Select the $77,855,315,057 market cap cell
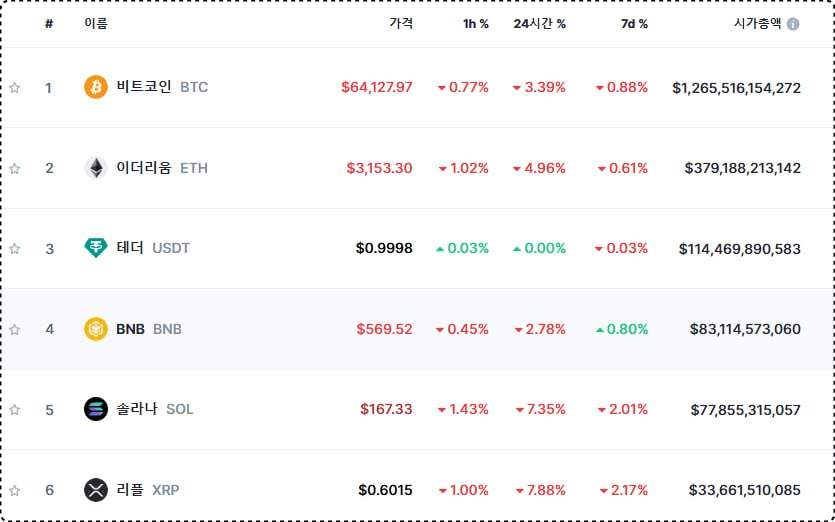 click(746, 410)
